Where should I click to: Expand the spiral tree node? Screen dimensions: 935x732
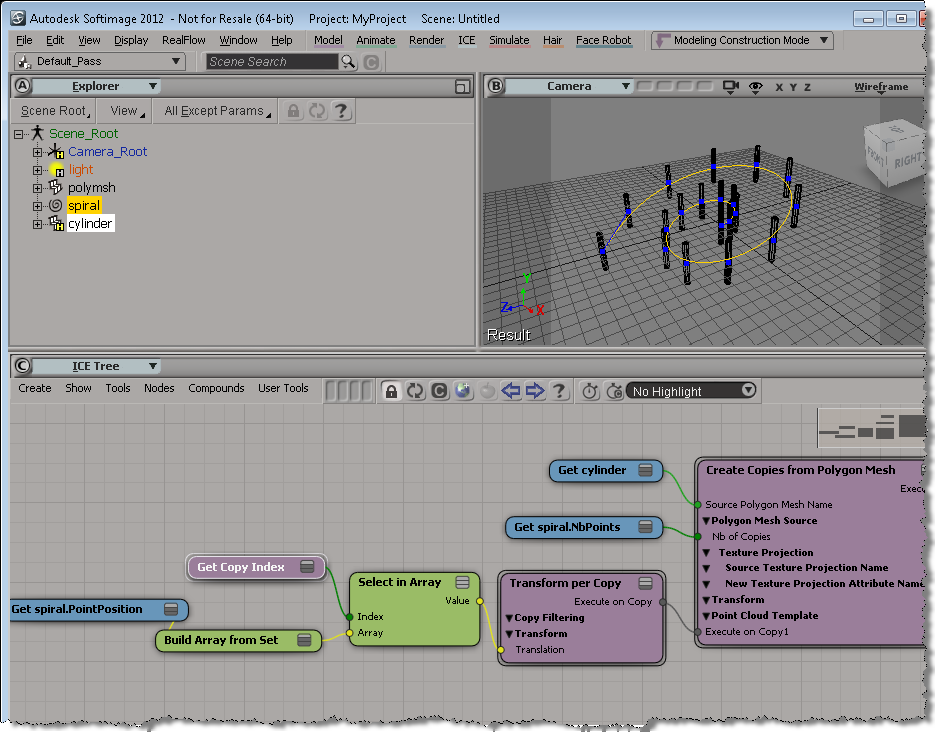pos(37,206)
